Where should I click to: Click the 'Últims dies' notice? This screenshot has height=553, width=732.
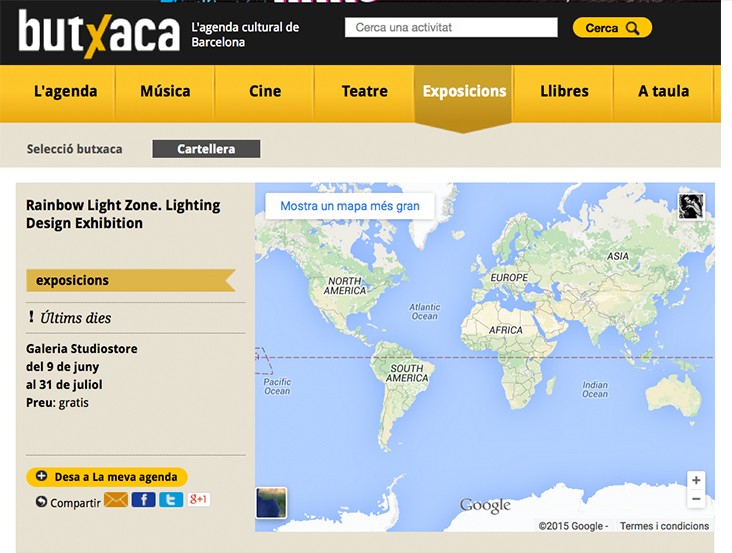click(70, 318)
